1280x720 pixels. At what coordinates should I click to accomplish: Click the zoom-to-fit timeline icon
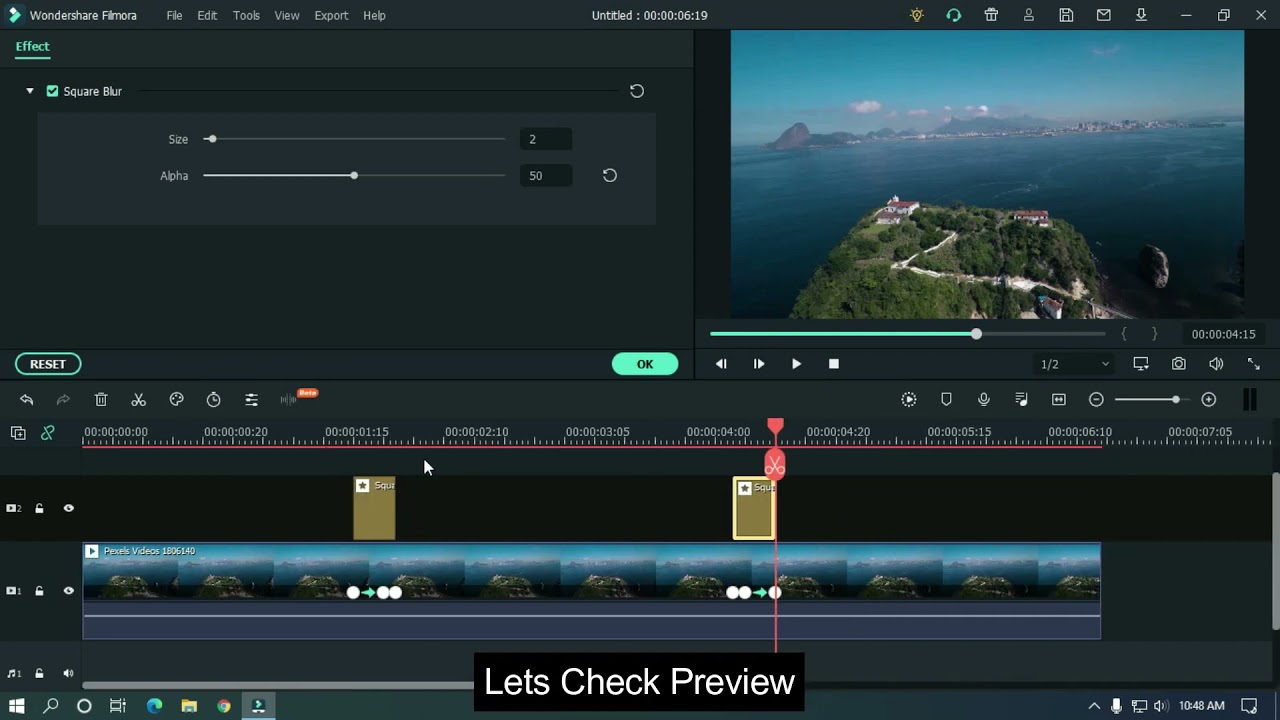1059,400
